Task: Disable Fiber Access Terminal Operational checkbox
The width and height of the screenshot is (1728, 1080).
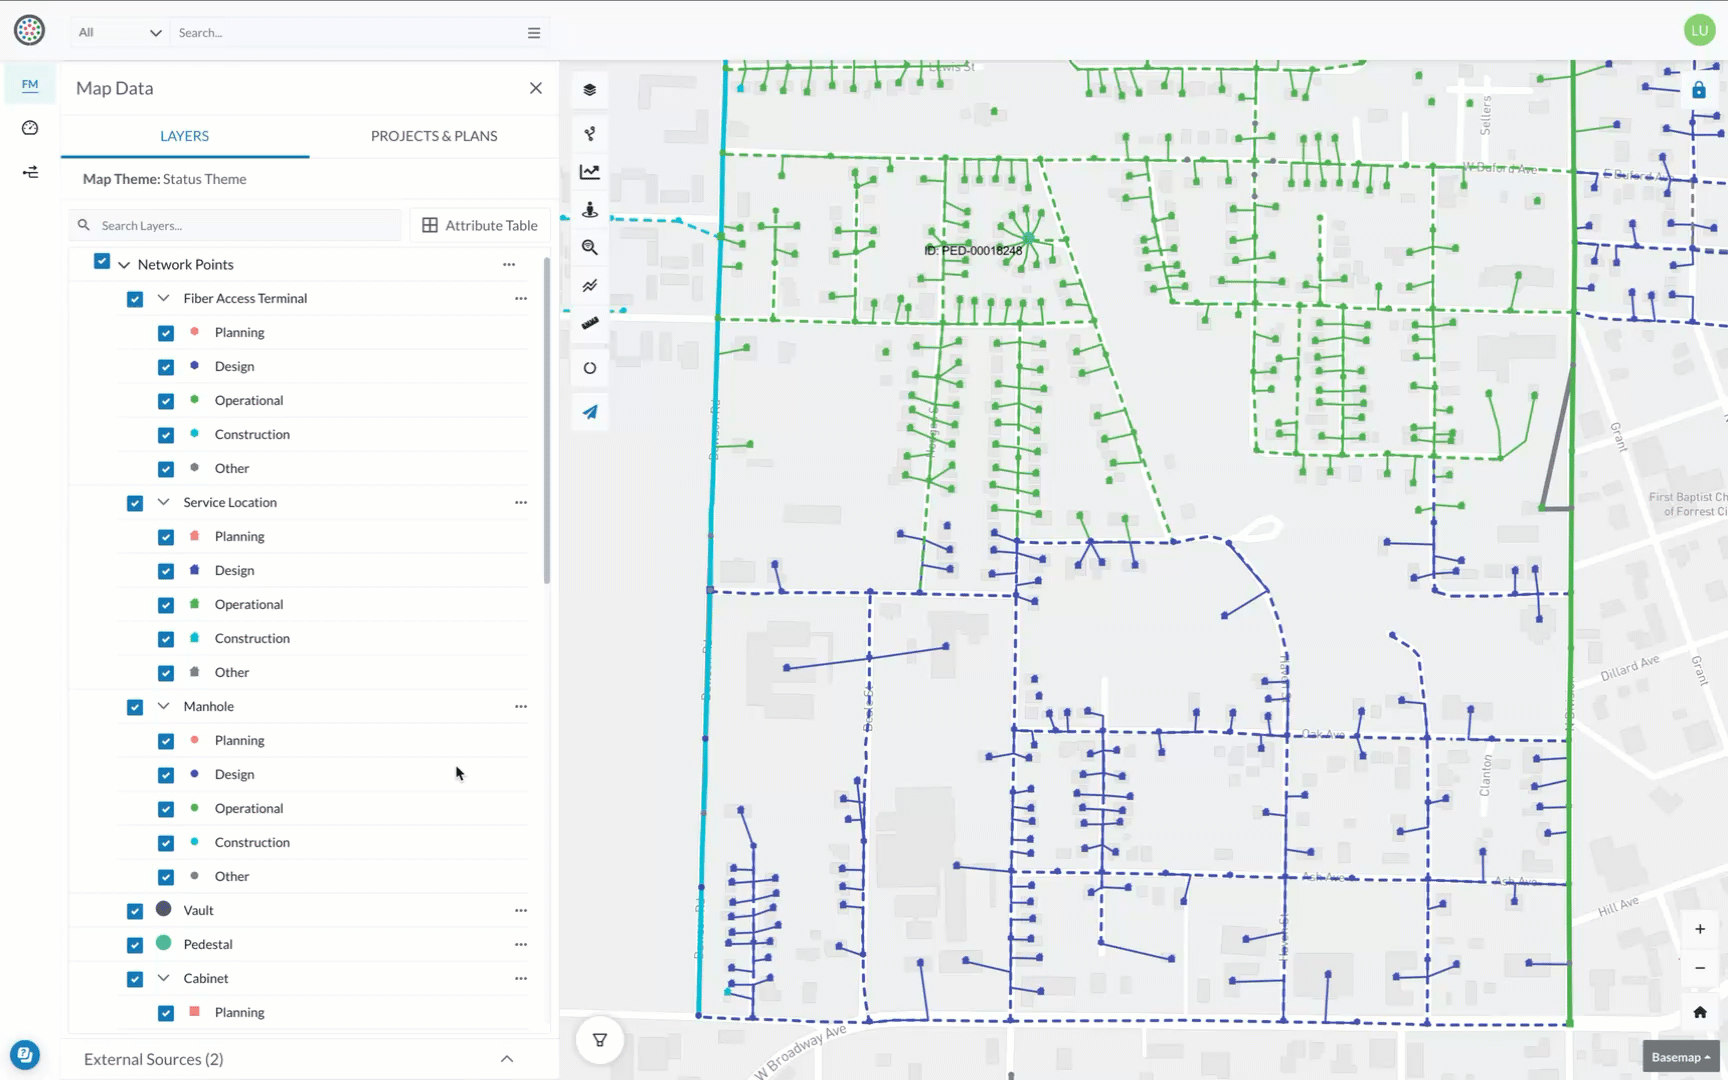Action: [x=166, y=401]
